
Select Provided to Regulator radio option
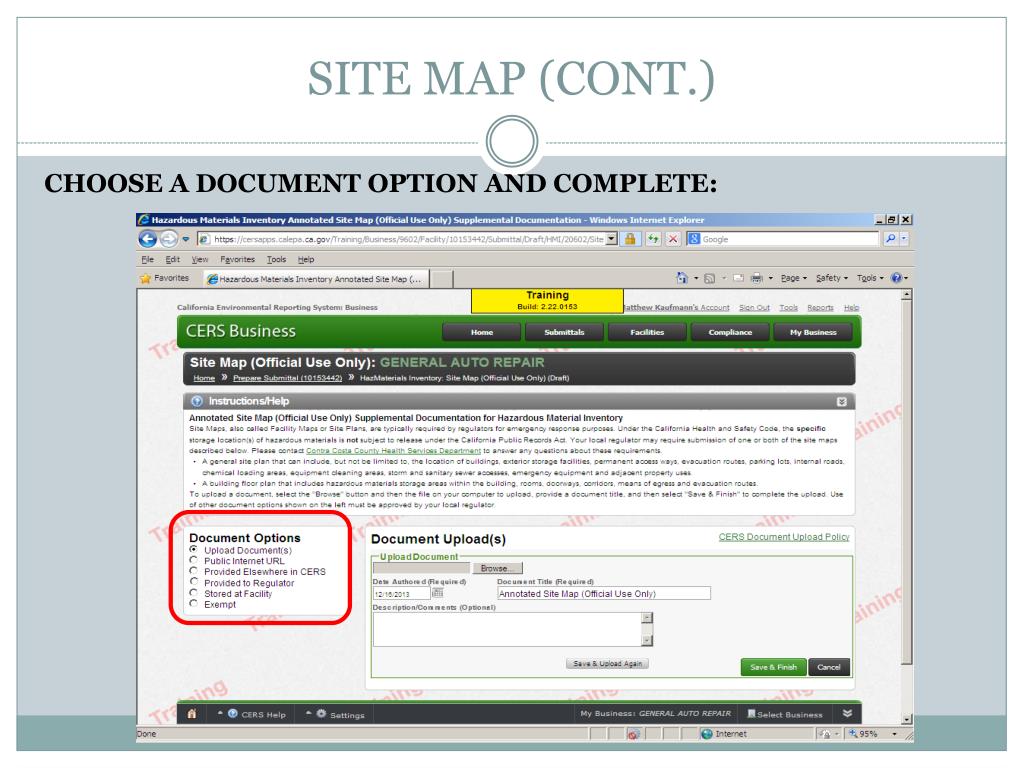193,582
